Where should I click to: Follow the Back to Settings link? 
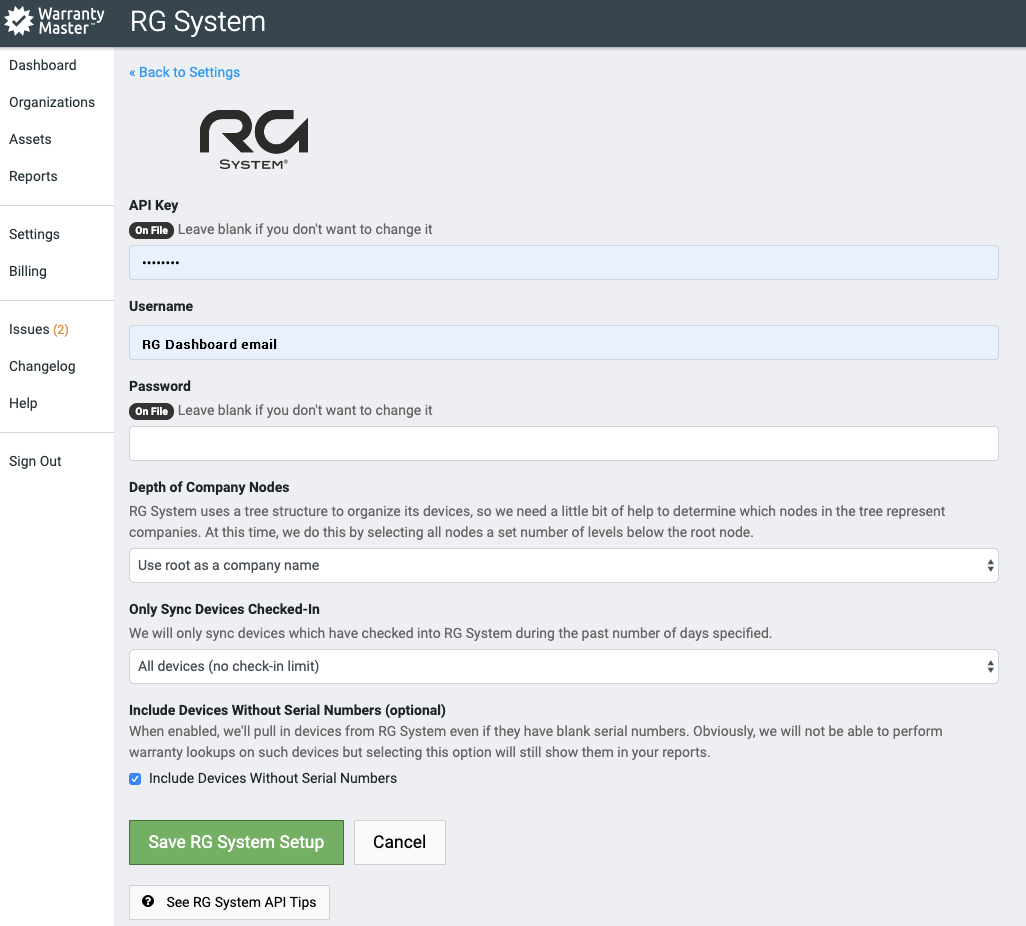[x=185, y=72]
